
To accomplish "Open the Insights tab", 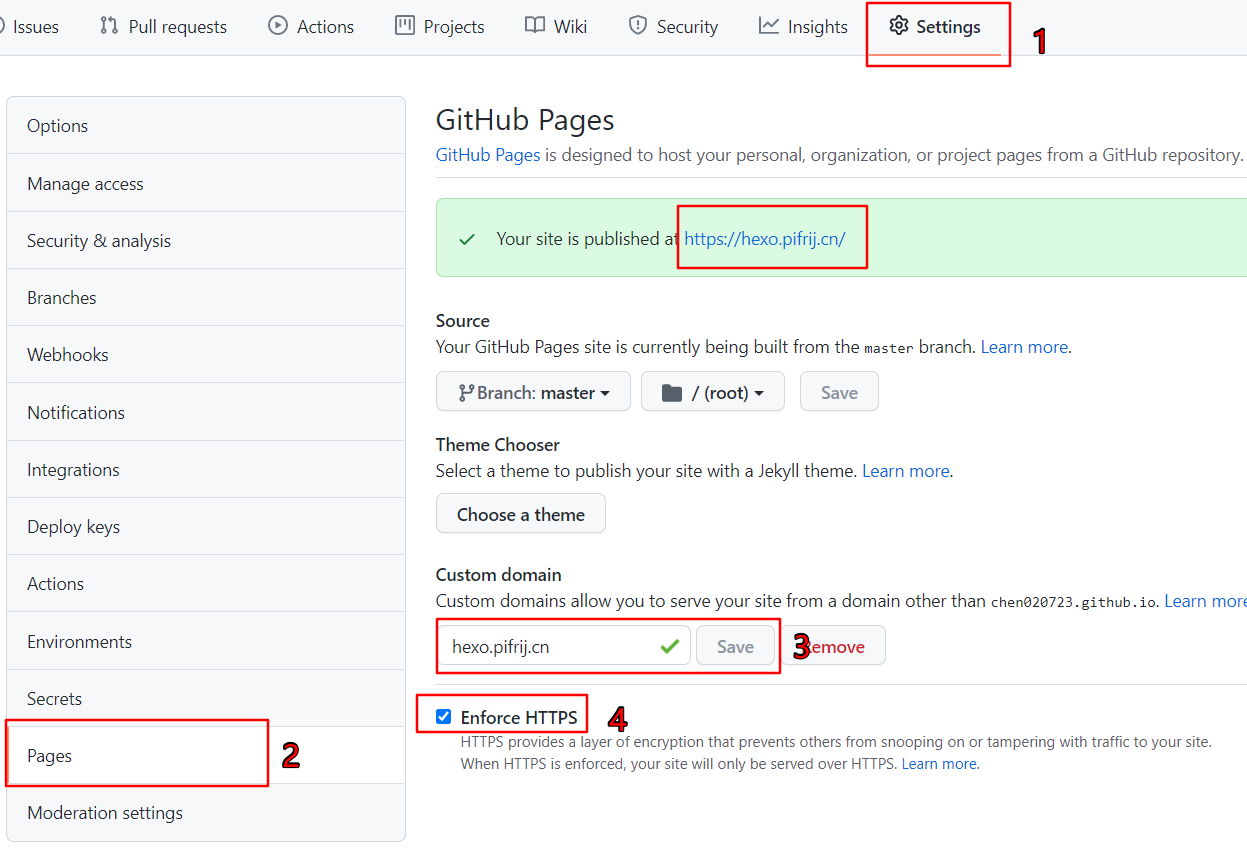I will pos(803,27).
